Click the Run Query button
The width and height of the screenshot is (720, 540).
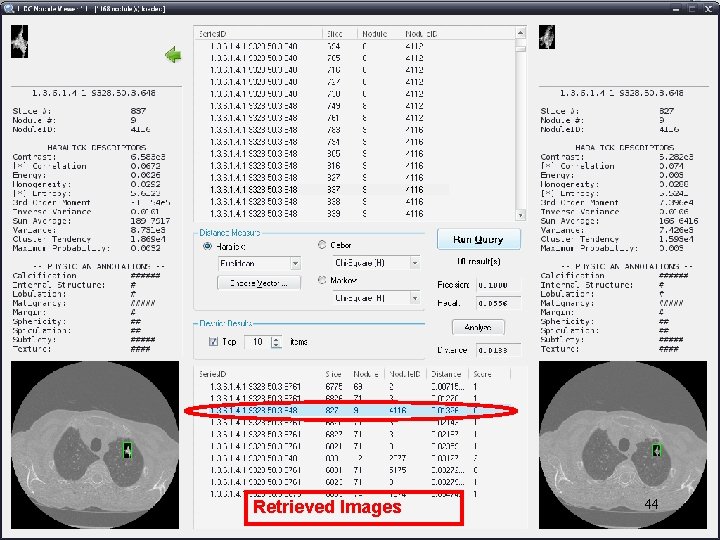[478, 239]
